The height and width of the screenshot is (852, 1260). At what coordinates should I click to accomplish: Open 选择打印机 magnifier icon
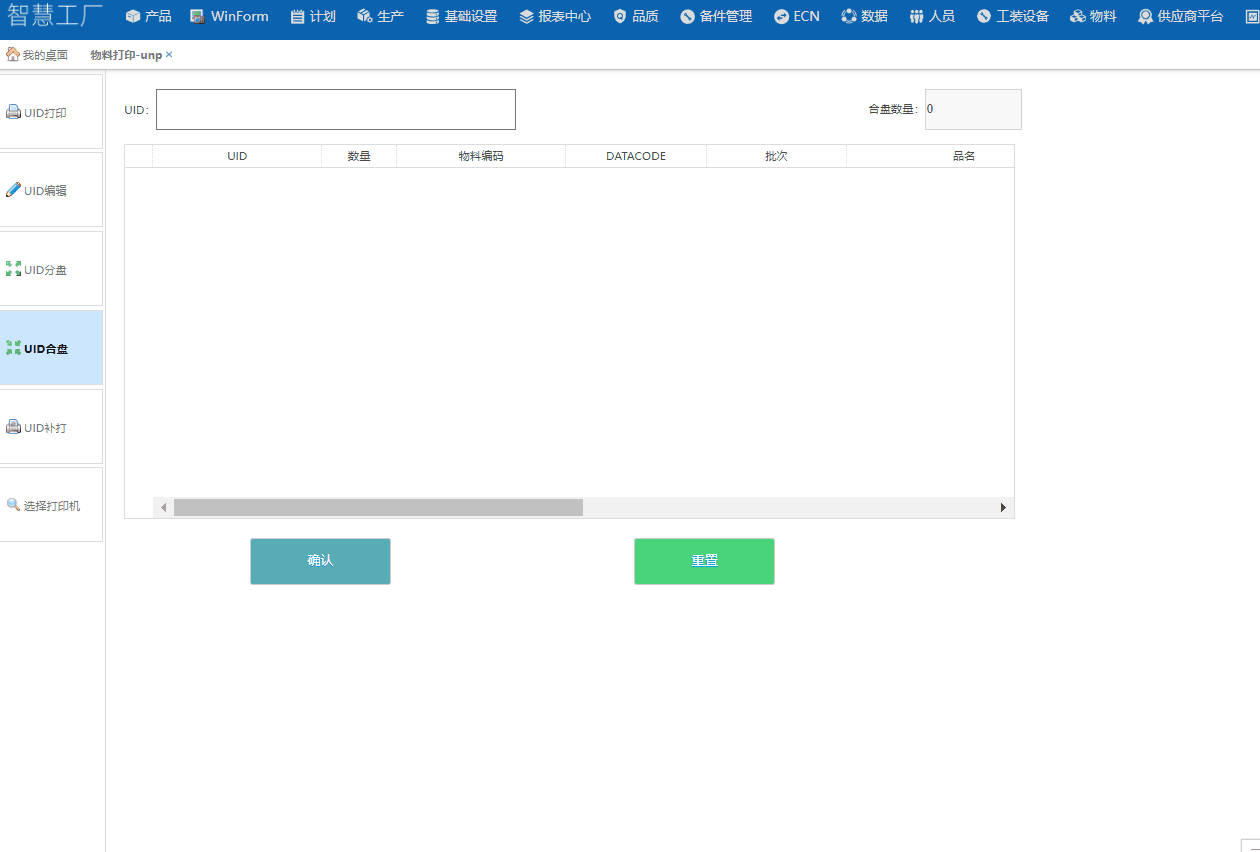(13, 505)
